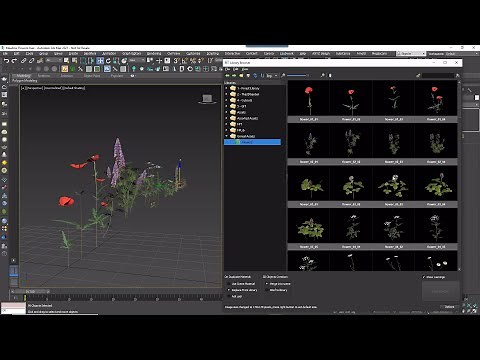The image size is (480, 360).
Task: Expand the folder beginning with "1 -"
Action: point(226,88)
